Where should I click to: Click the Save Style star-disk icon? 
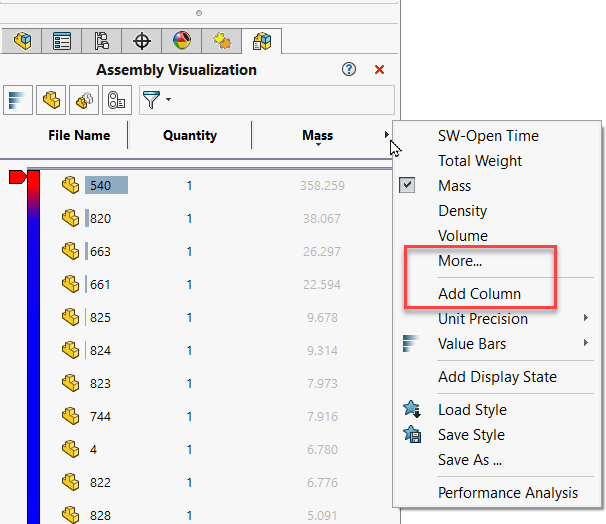tap(412, 434)
